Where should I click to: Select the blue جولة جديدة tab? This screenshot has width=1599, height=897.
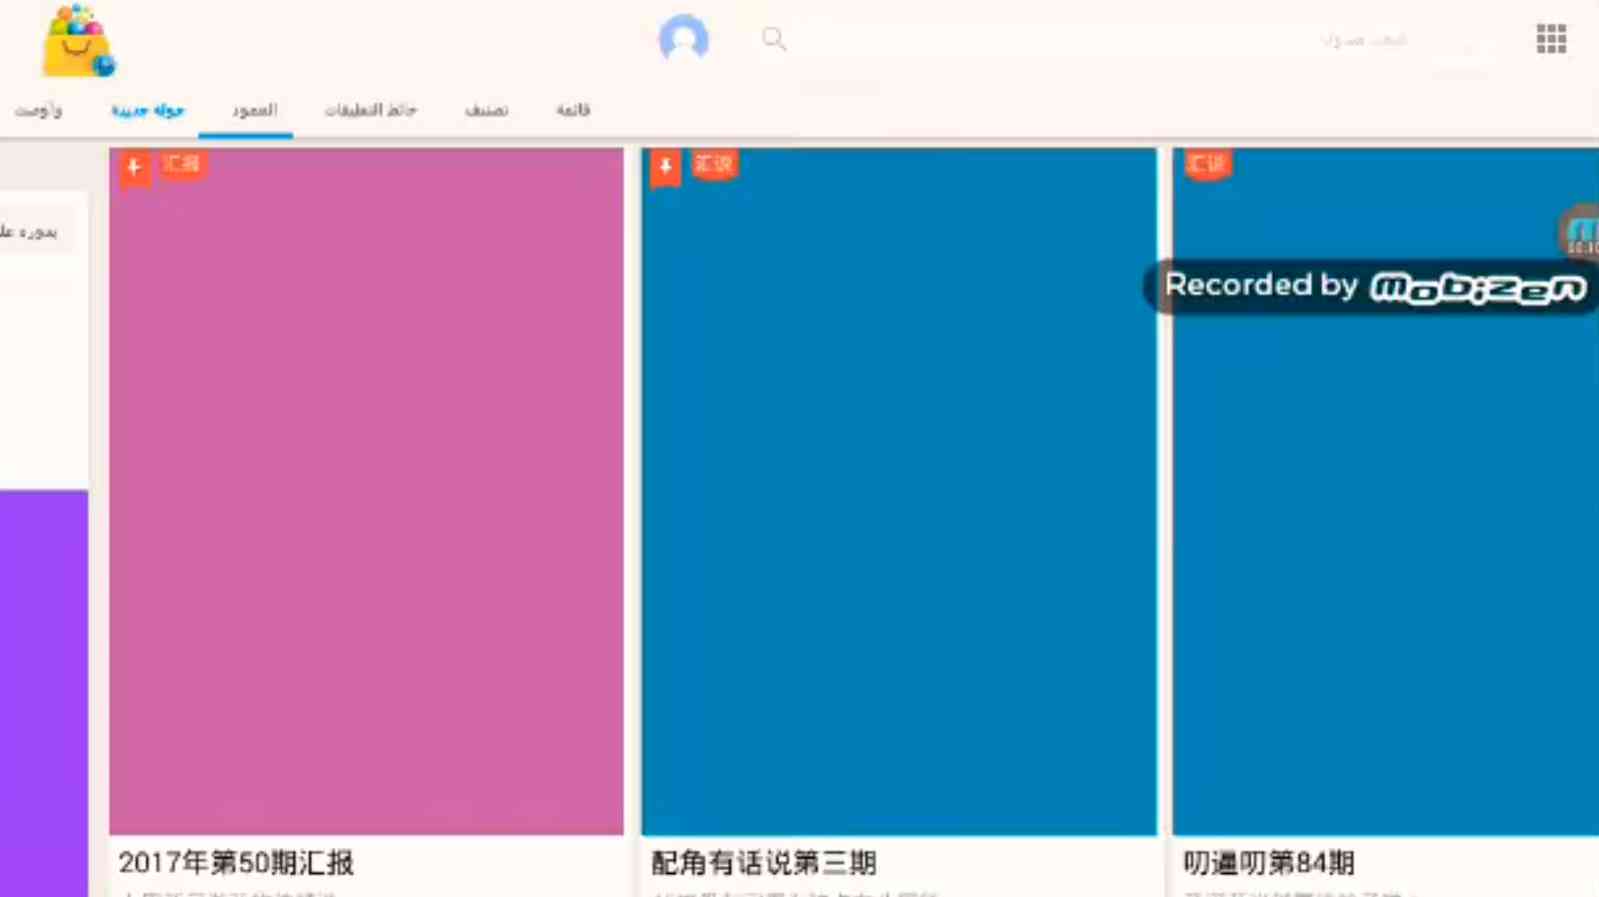coord(148,110)
